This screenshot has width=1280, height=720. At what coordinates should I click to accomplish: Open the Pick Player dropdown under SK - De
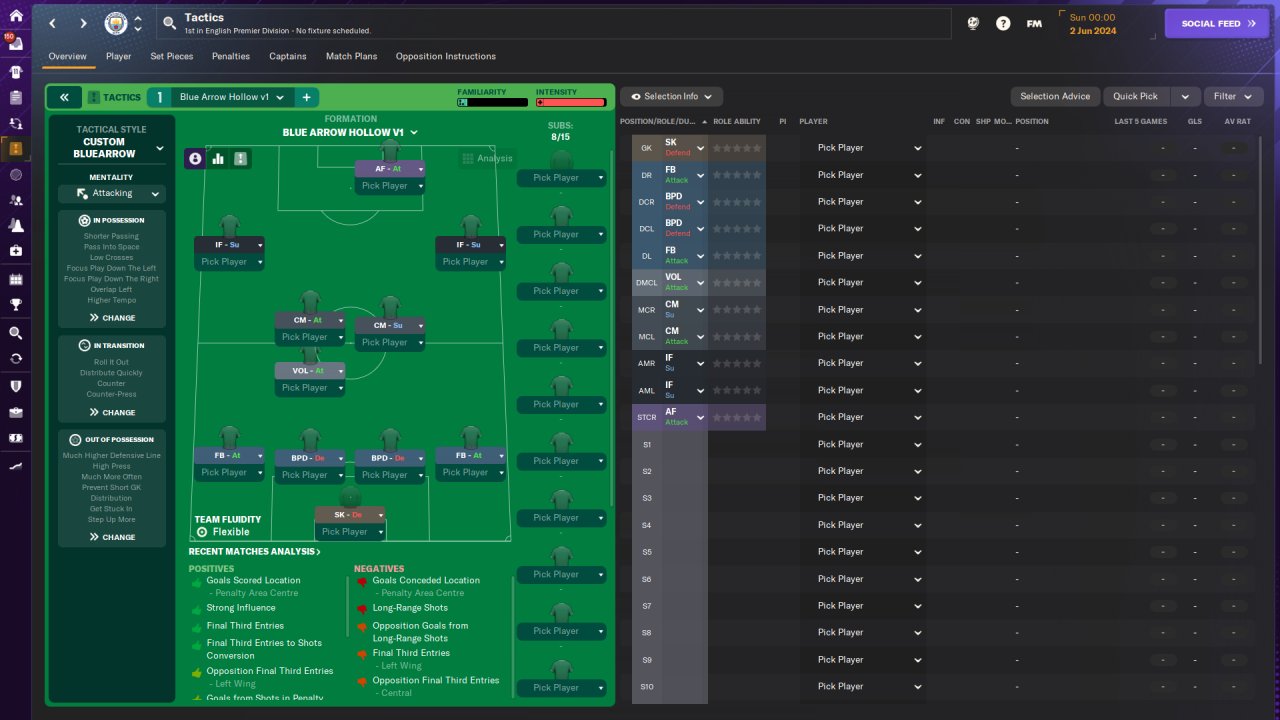tap(350, 532)
